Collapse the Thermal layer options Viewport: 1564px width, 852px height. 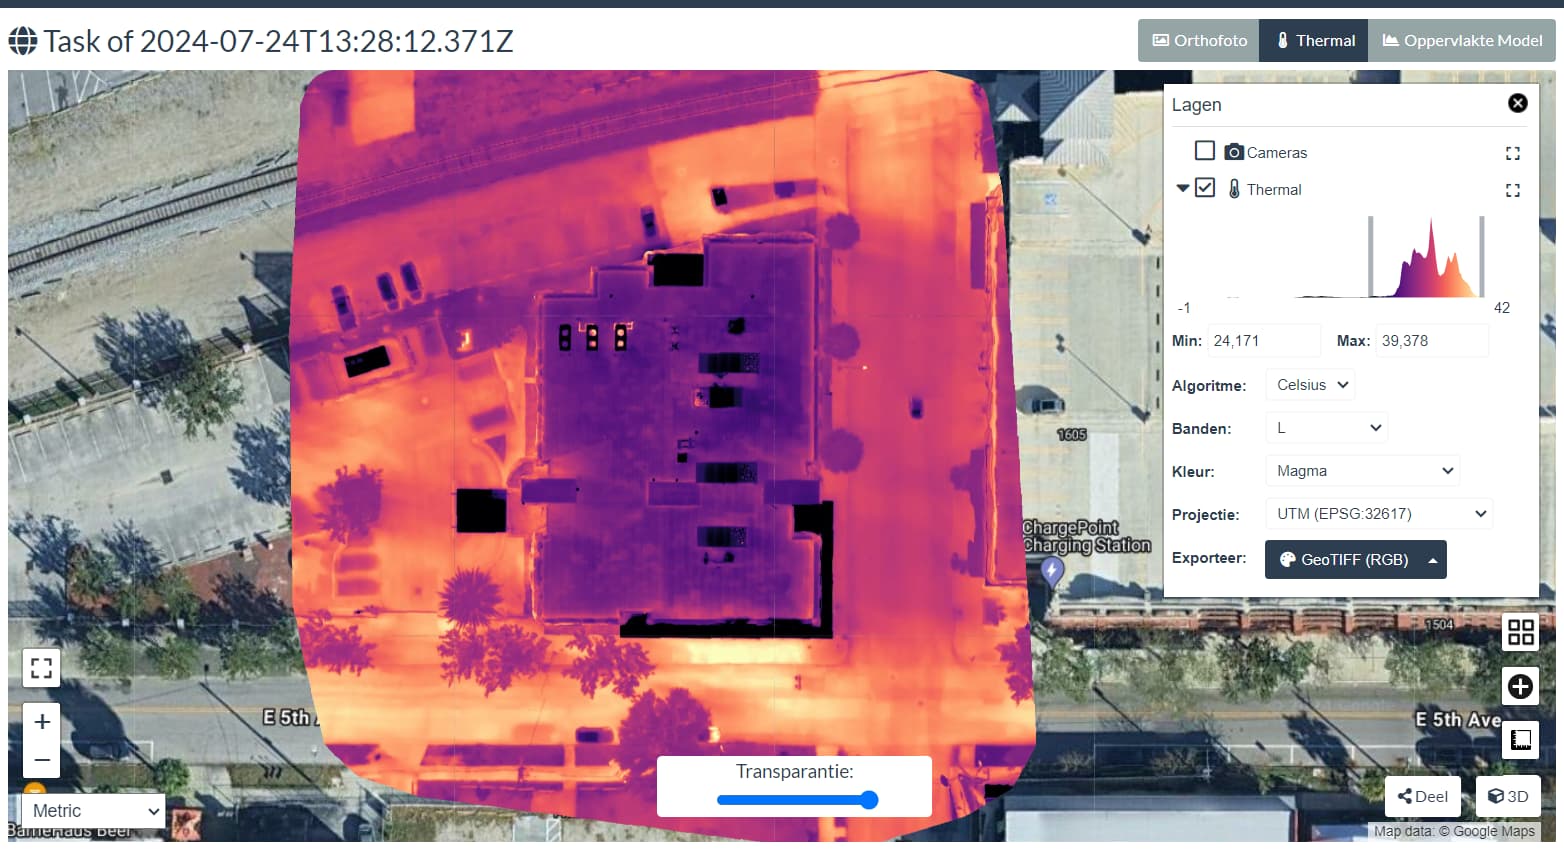pos(1182,188)
